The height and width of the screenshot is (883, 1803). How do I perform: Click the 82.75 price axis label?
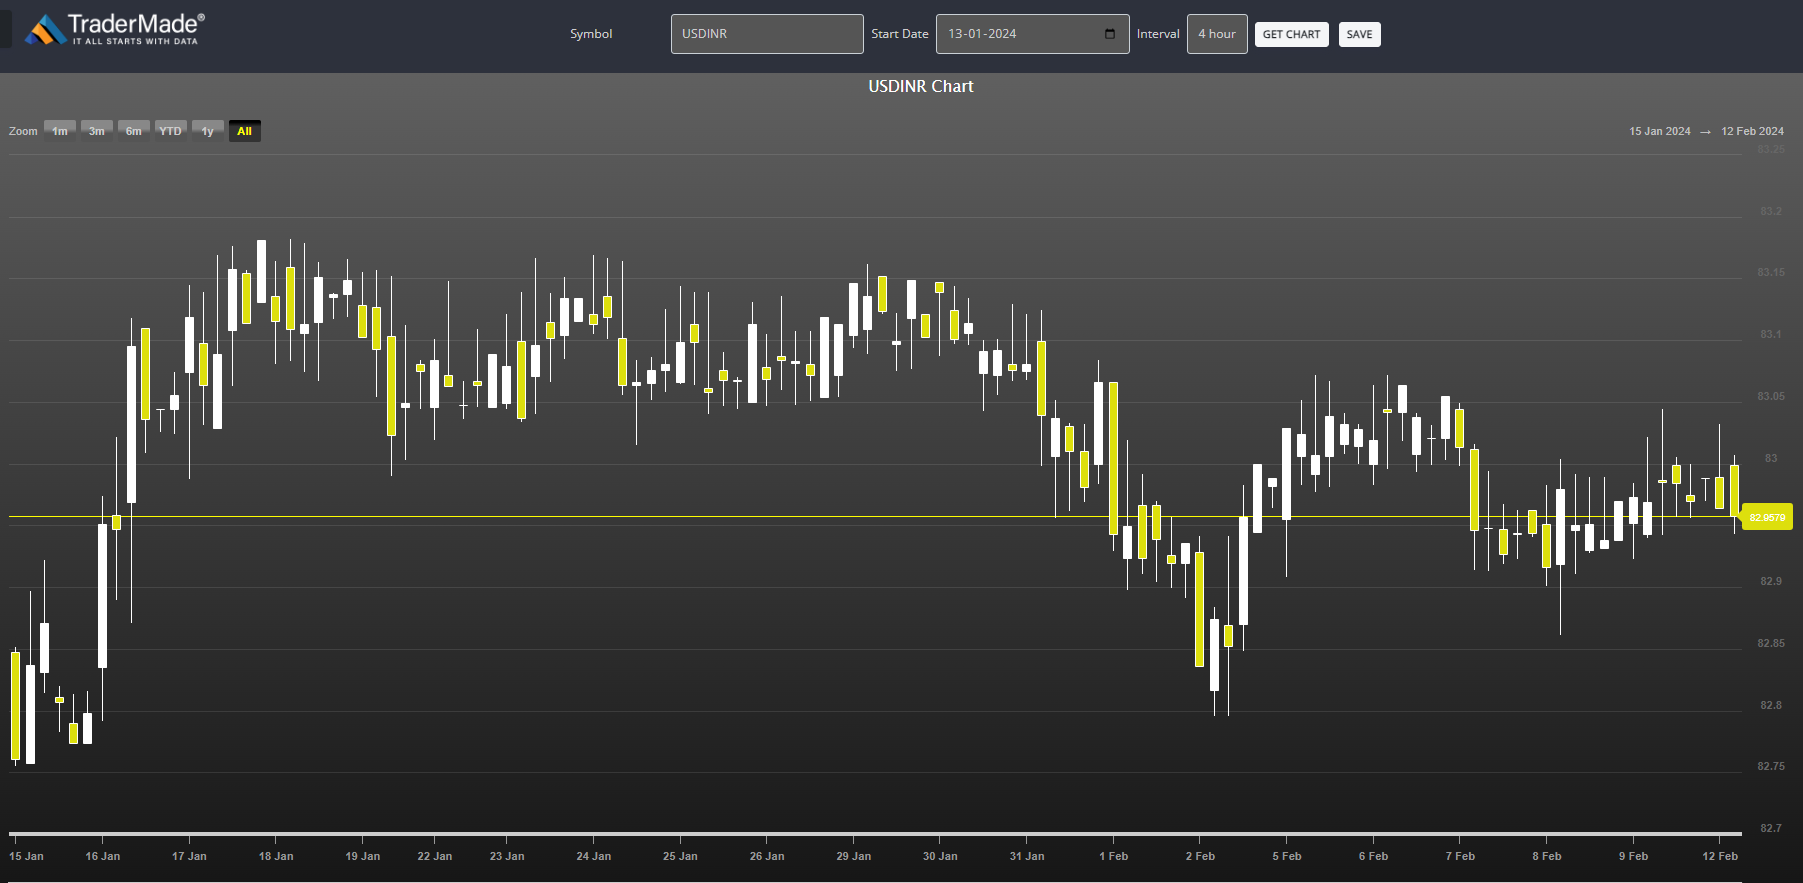point(1771,766)
